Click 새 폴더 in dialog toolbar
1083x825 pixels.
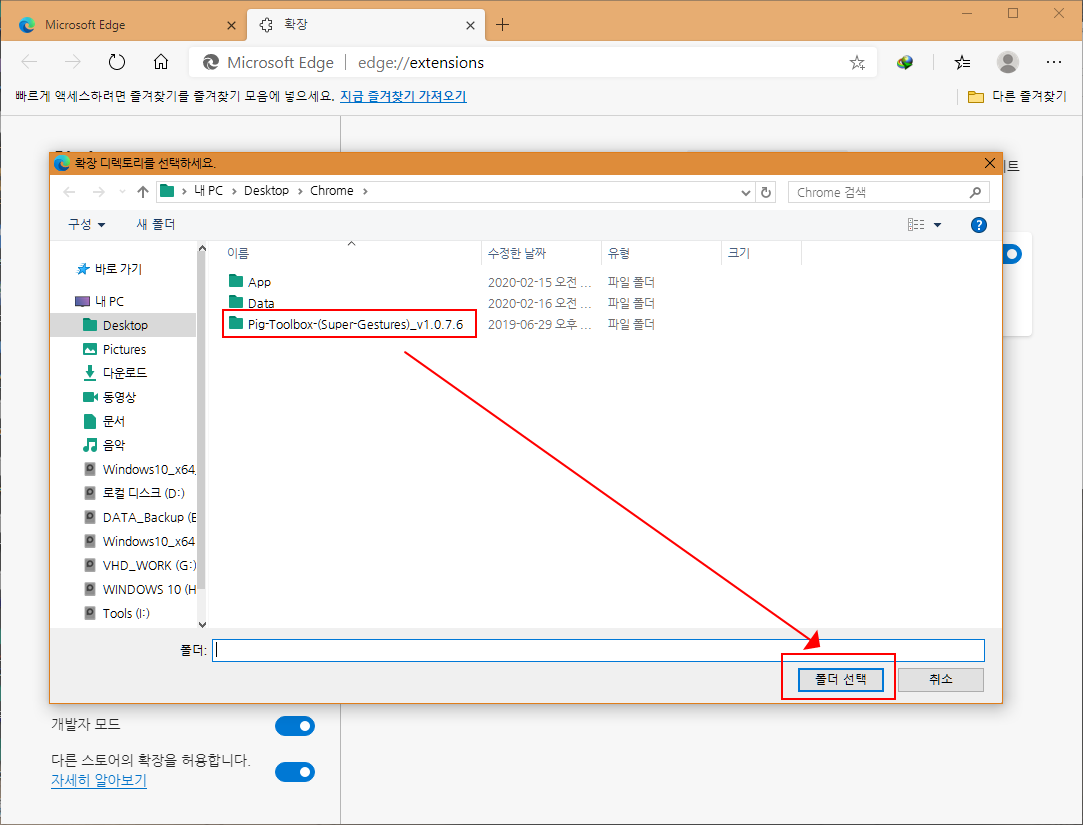coord(155,225)
